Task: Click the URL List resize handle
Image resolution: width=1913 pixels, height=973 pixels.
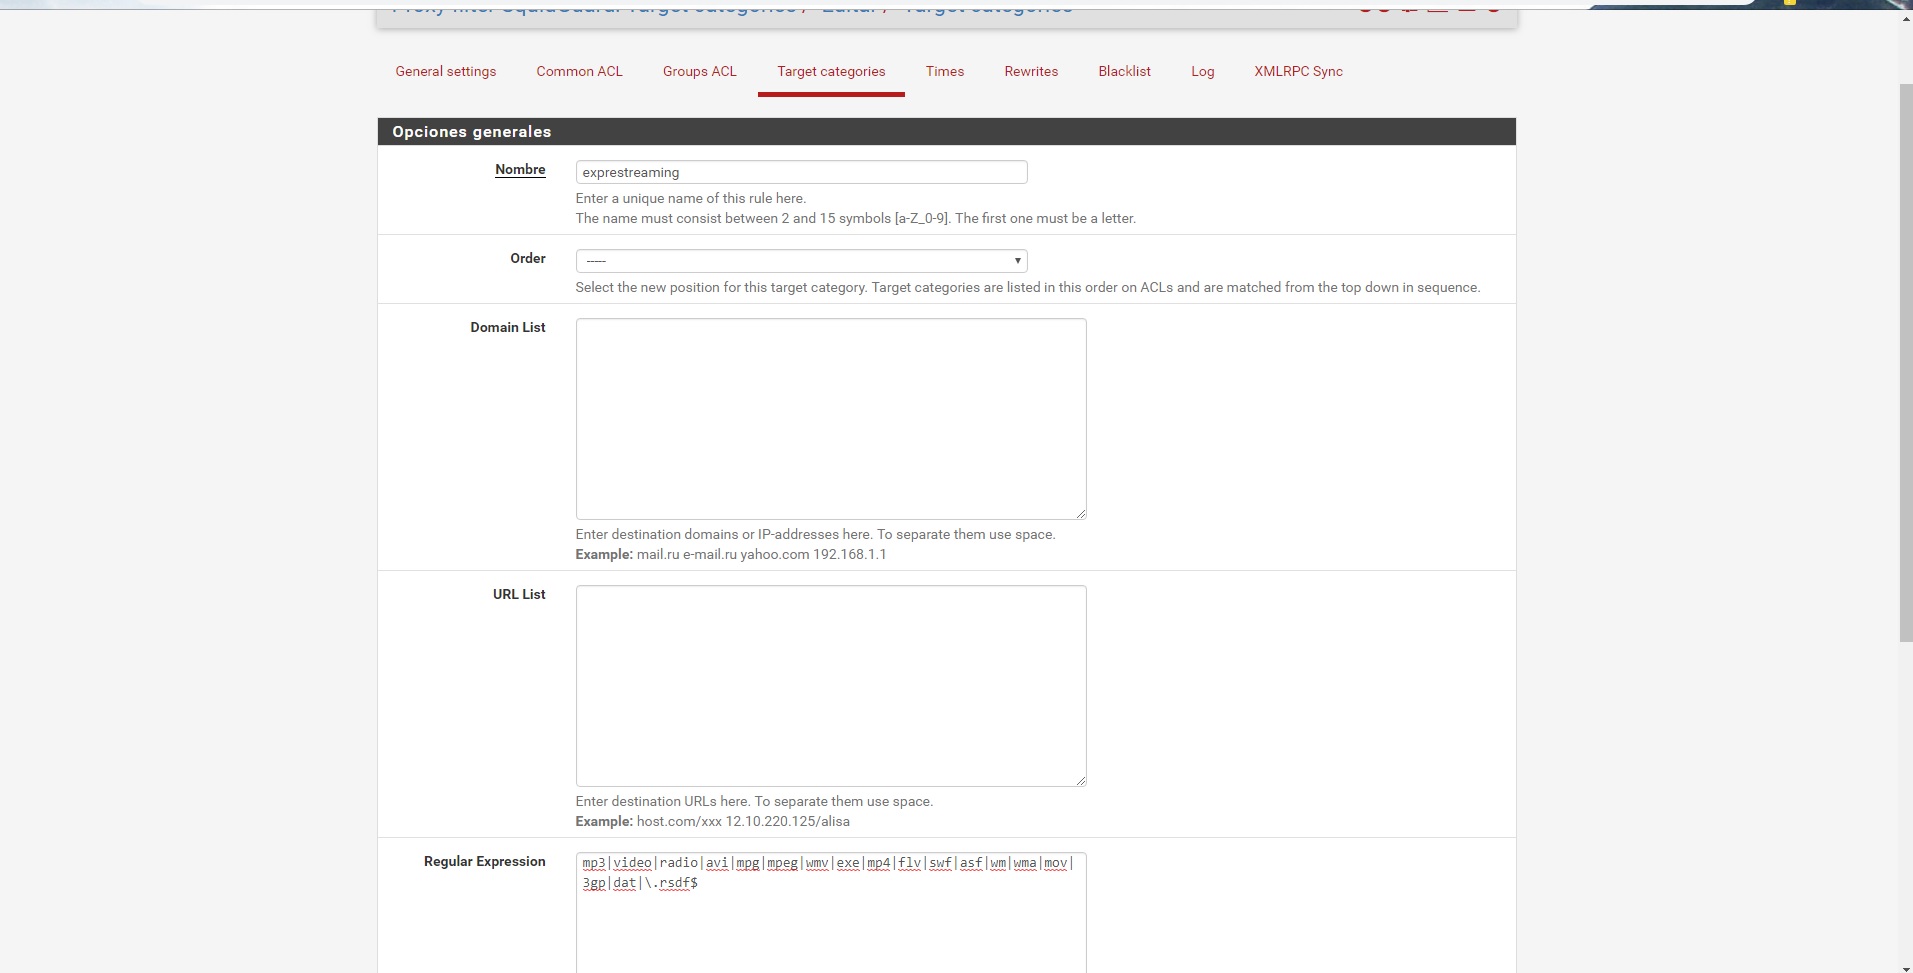Action: 1080,780
